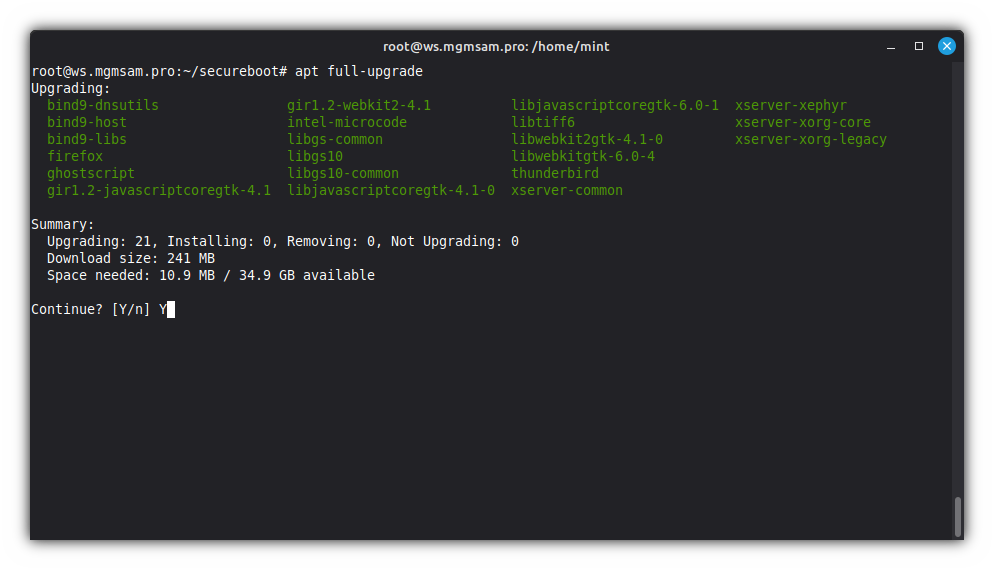Click the intel-microcode package entry

(x=347, y=122)
